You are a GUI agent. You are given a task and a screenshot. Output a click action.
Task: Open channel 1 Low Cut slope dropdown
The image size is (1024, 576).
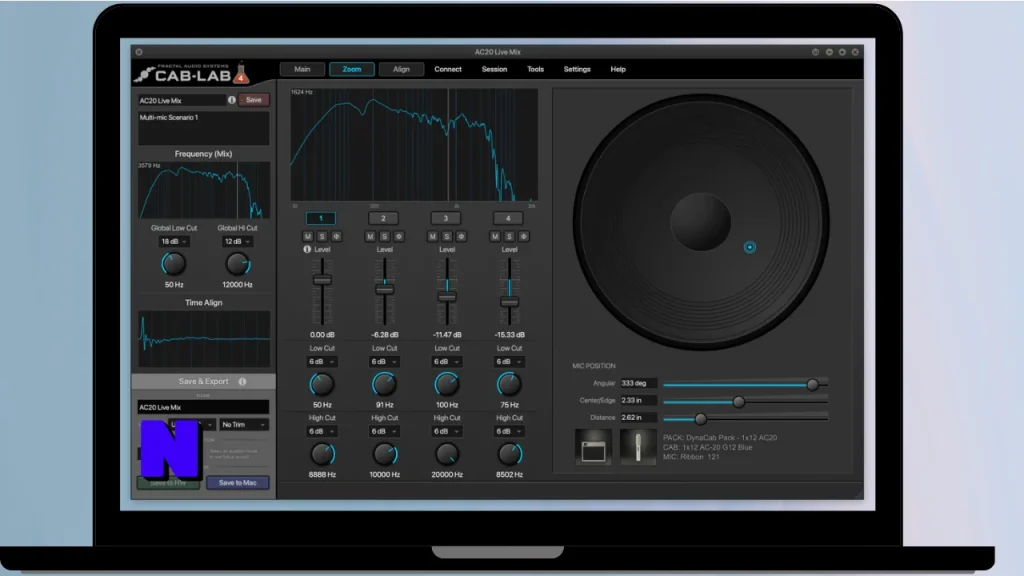(x=321, y=362)
